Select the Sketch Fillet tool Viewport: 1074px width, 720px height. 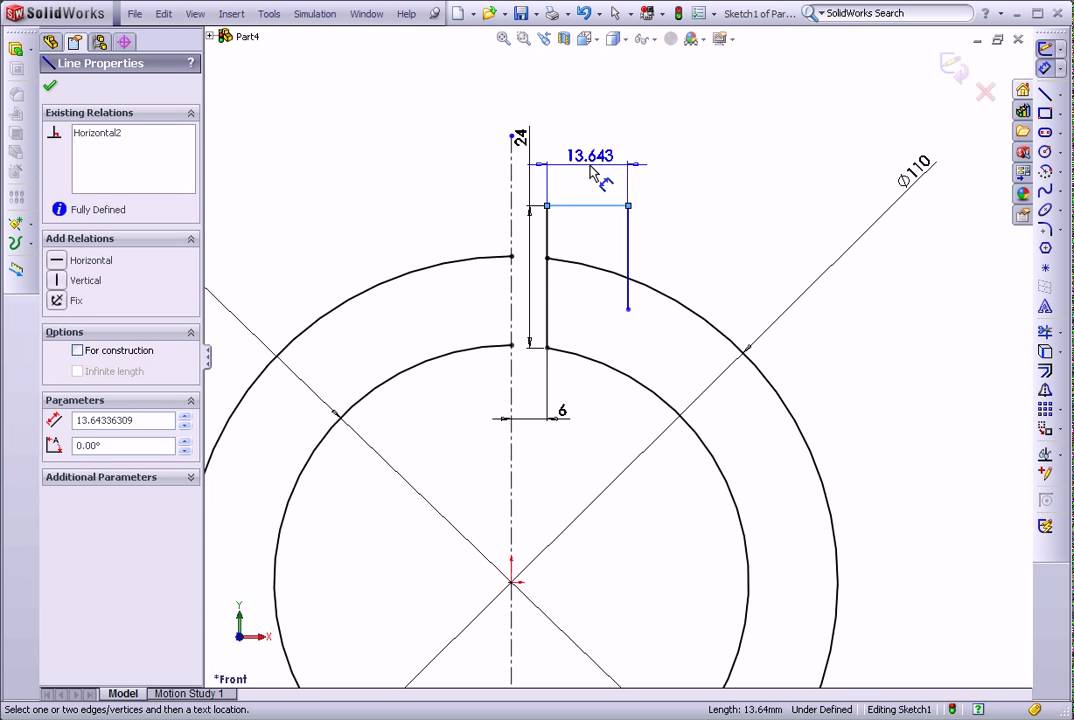pos(1045,229)
